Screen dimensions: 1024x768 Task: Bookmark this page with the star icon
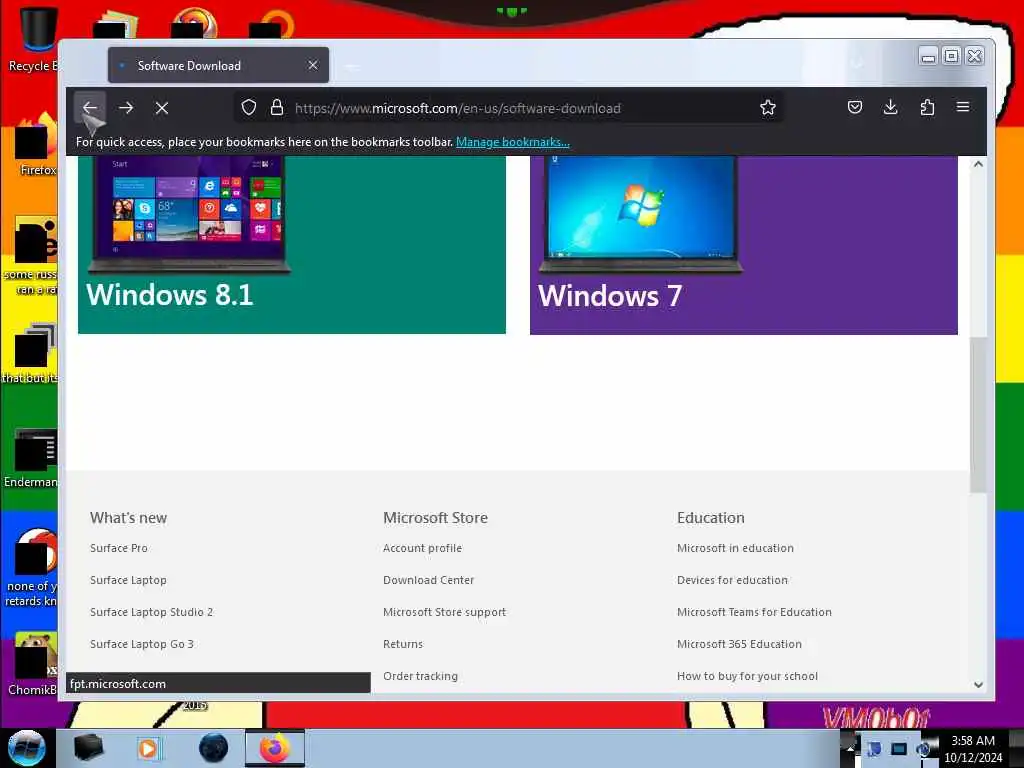click(768, 108)
